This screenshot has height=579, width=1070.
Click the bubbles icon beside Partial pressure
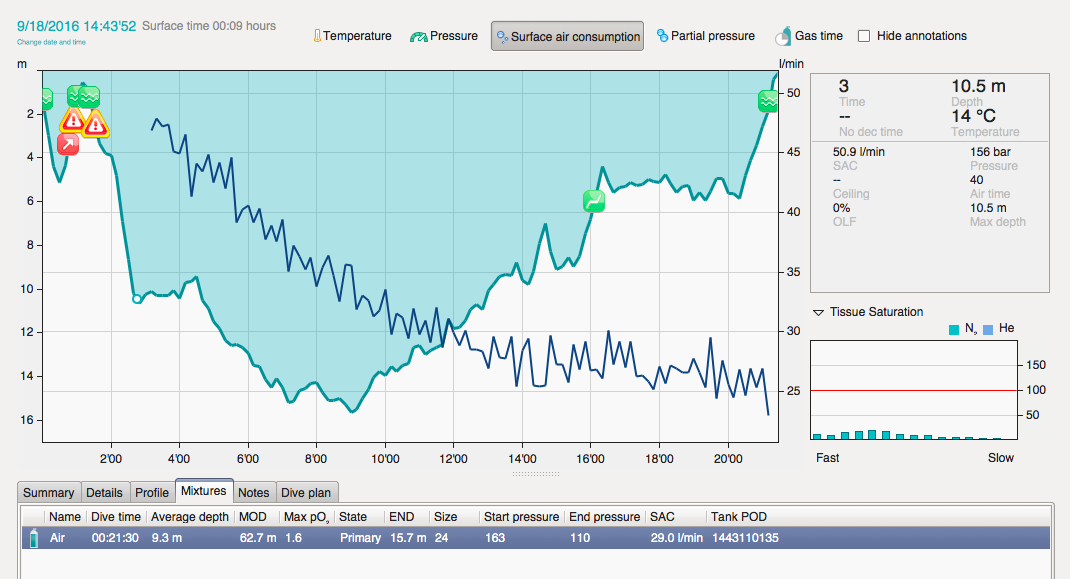point(662,36)
